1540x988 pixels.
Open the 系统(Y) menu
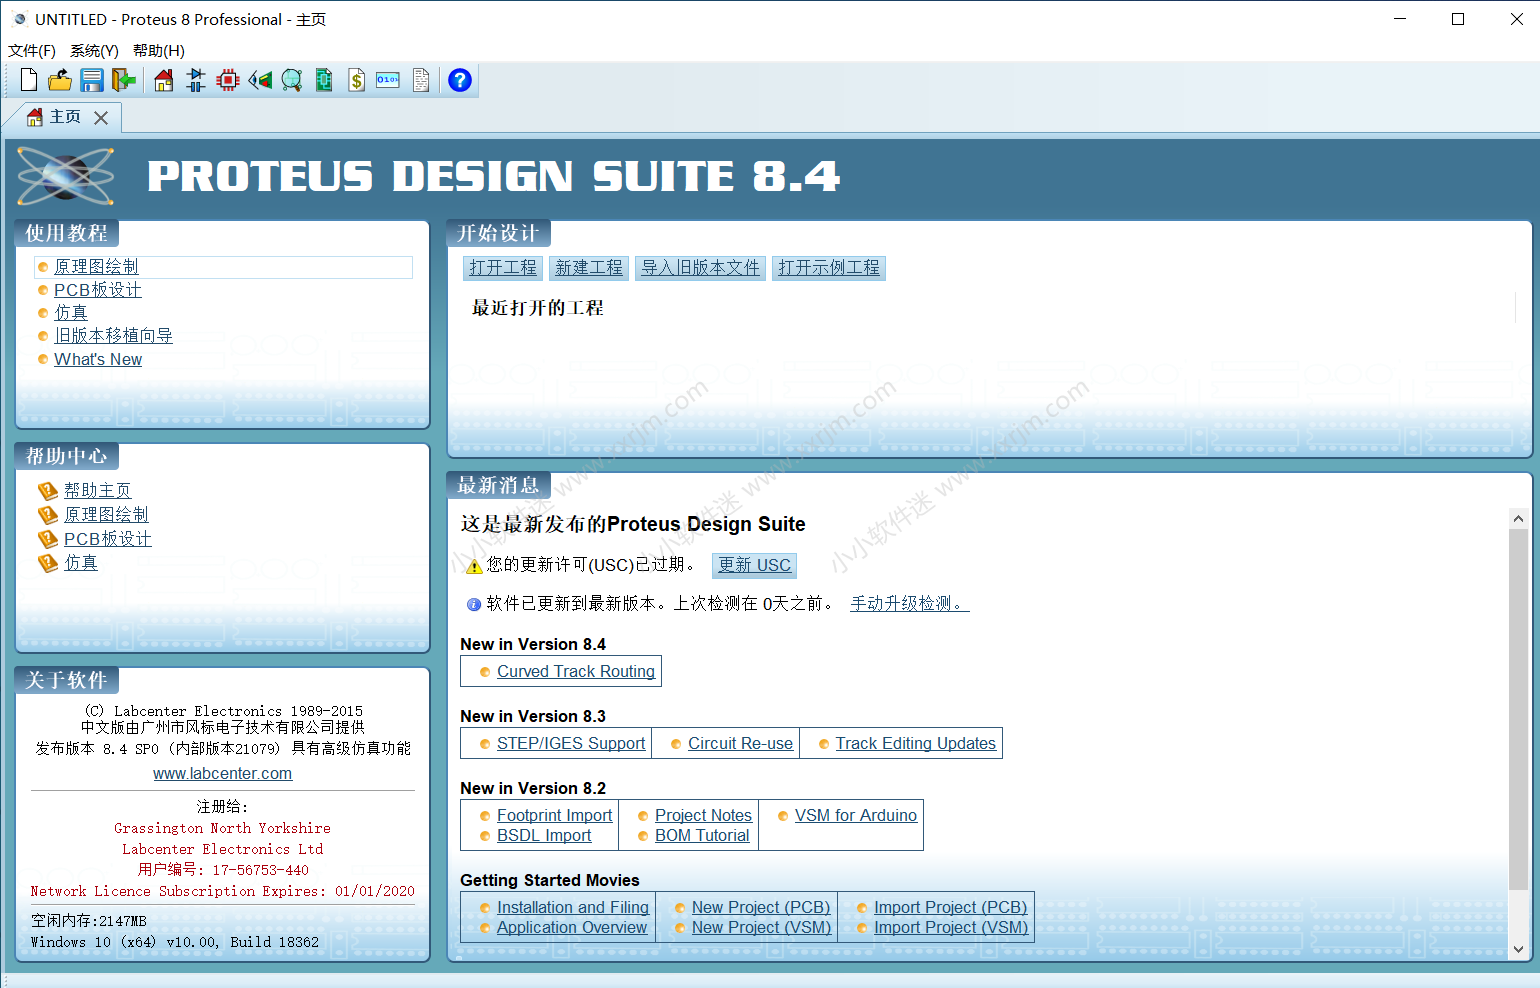(94, 50)
